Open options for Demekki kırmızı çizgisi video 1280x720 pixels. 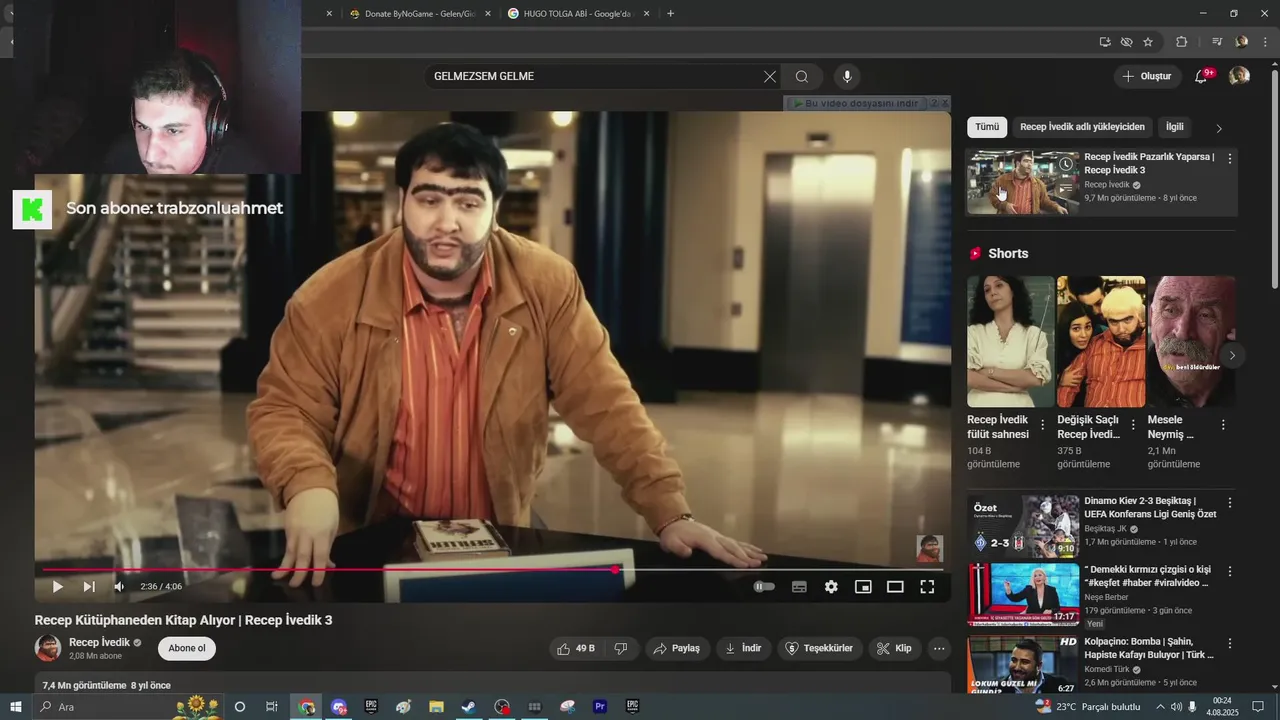1230,571
